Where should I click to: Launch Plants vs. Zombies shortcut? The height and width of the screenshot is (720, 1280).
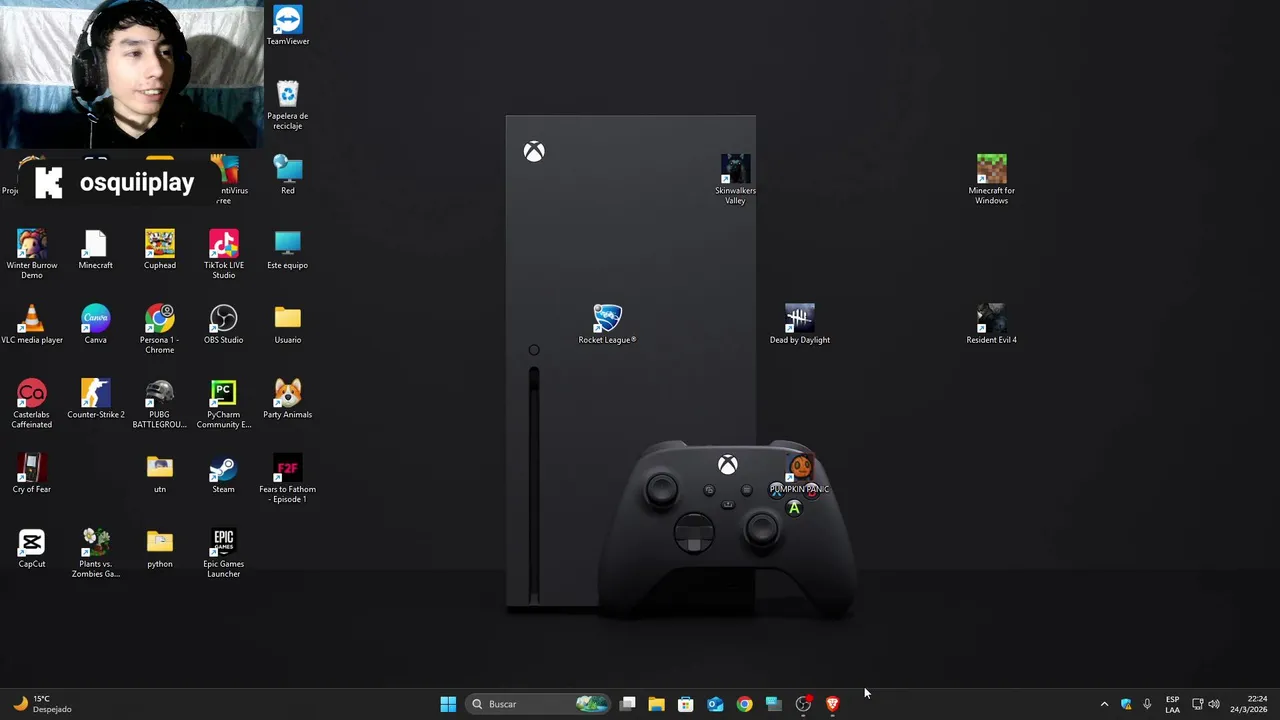click(x=95, y=553)
